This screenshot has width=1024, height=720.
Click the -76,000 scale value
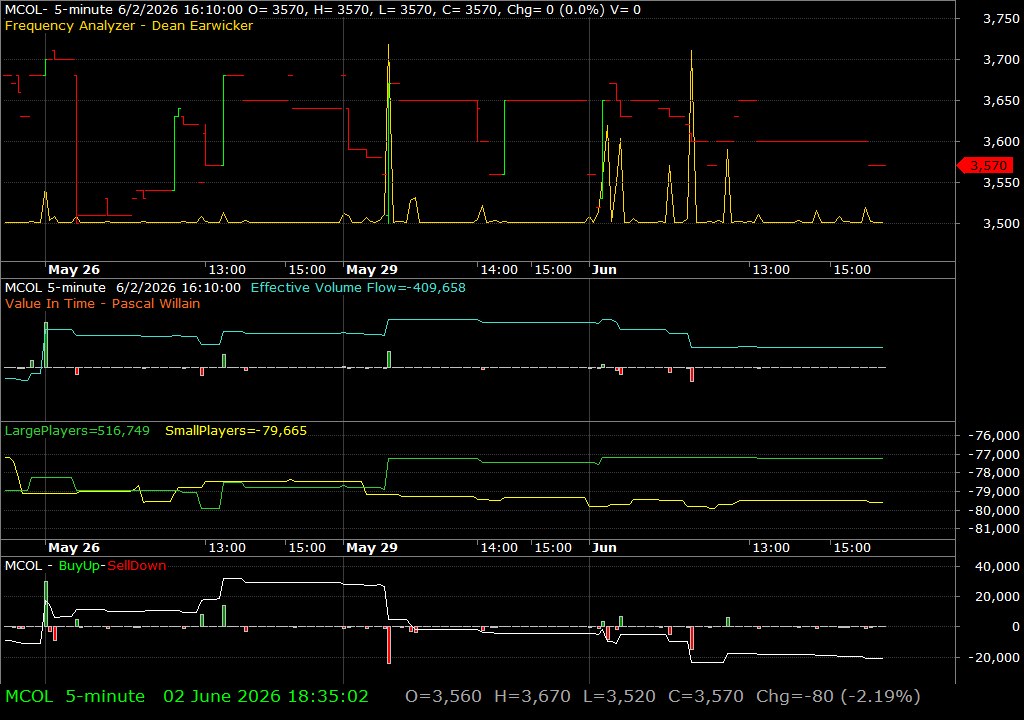[993, 435]
